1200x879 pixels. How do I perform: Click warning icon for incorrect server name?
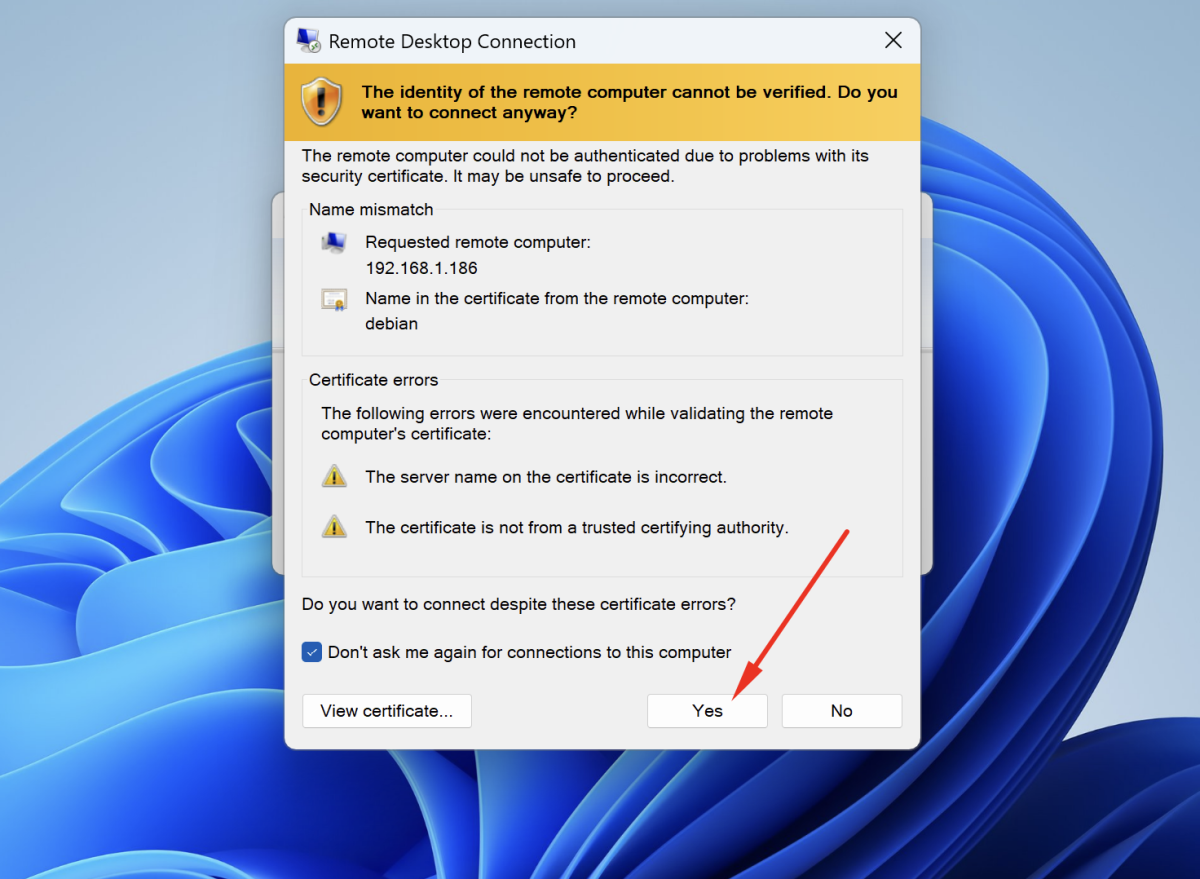(334, 477)
